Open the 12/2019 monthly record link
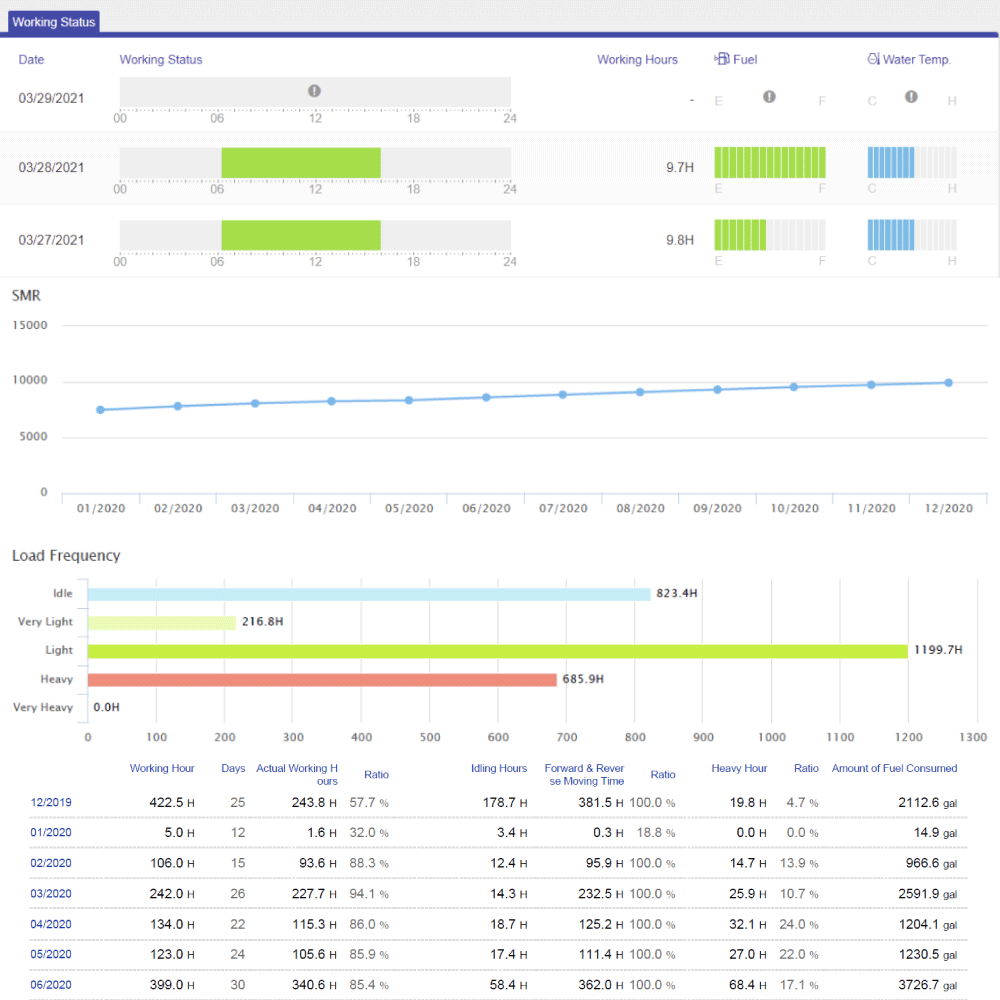The image size is (1000, 1000). pyautogui.click(x=51, y=802)
